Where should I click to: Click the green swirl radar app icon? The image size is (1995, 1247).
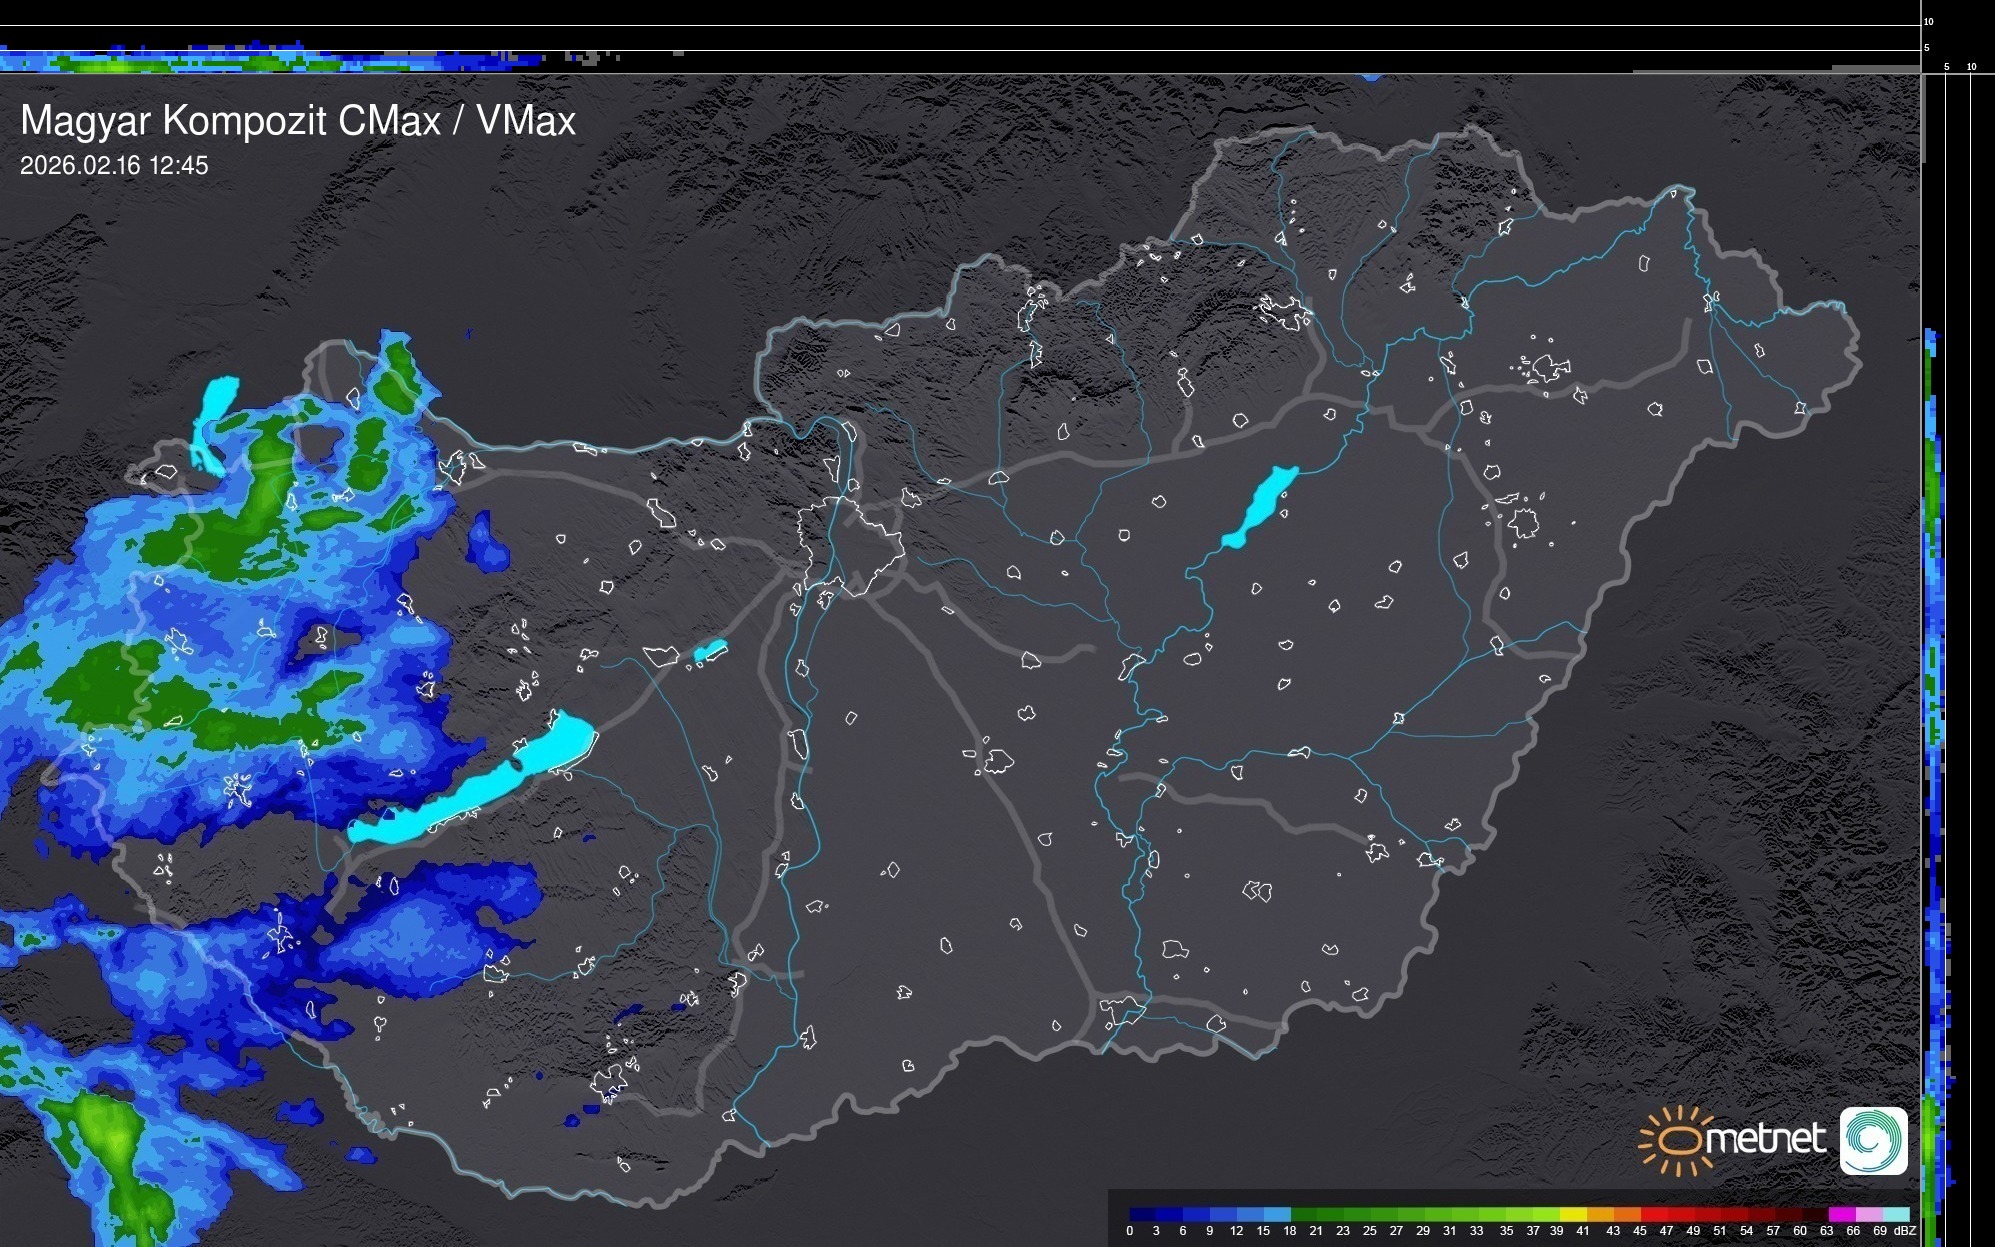[x=1873, y=1140]
